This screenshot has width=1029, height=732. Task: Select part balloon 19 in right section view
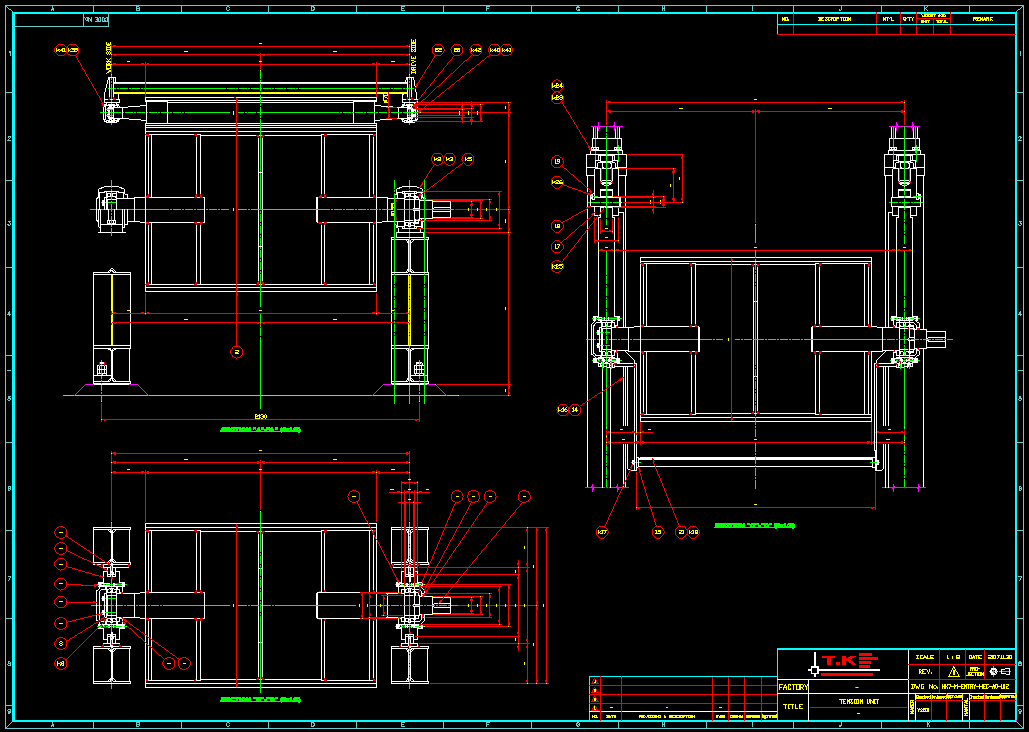[x=558, y=161]
